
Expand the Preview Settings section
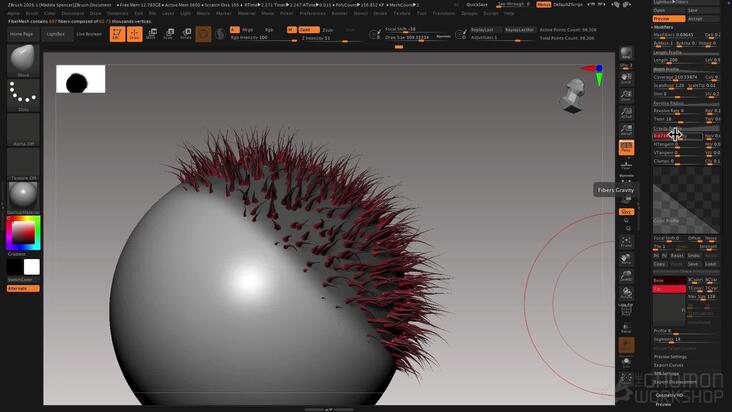(x=670, y=356)
